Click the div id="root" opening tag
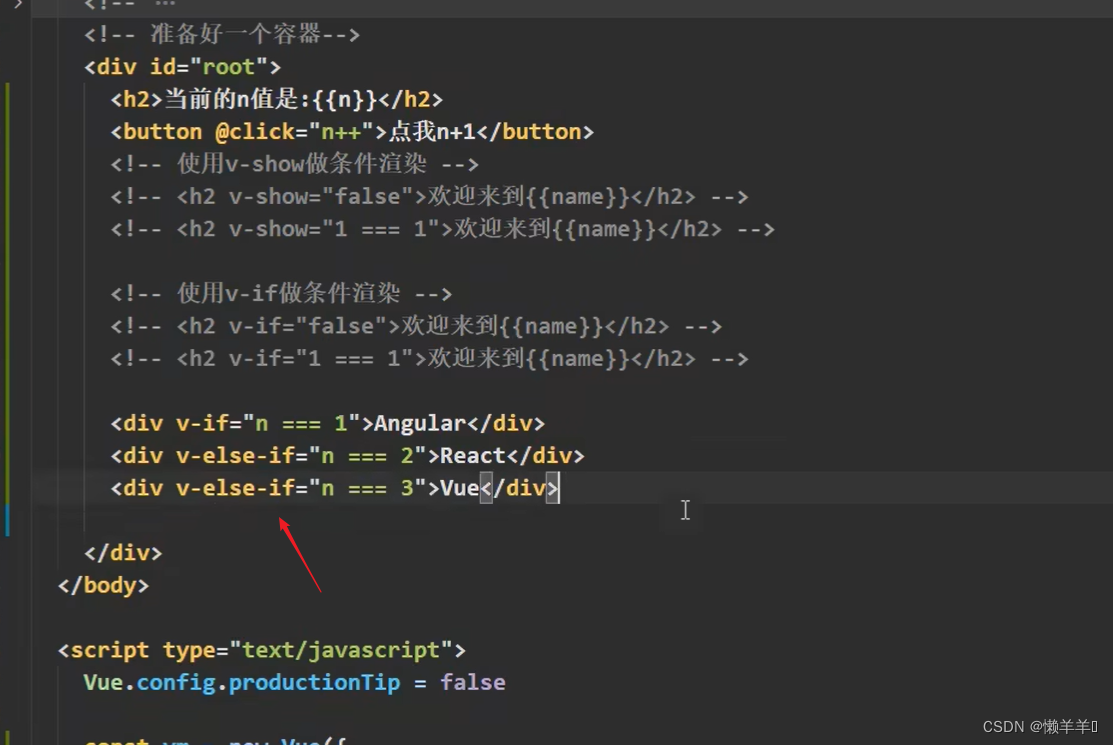The width and height of the screenshot is (1113, 745). [182, 67]
